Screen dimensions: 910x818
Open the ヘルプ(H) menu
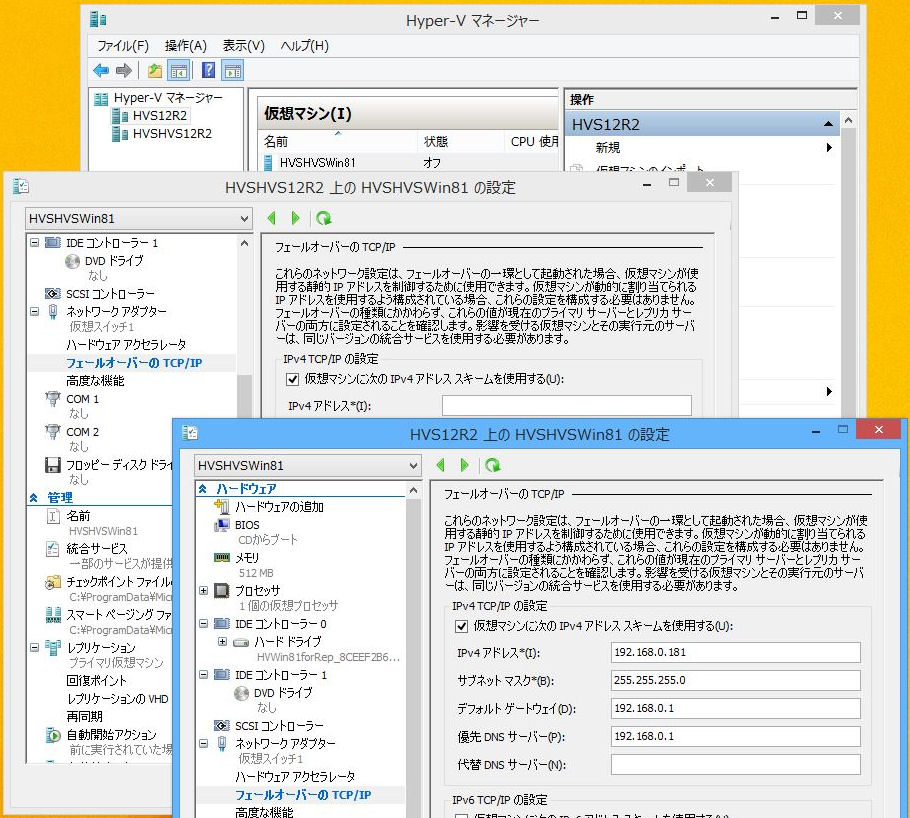[x=305, y=46]
